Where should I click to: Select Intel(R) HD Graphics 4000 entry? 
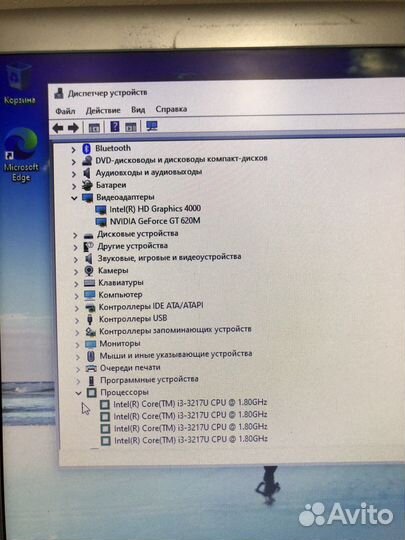coord(155,209)
